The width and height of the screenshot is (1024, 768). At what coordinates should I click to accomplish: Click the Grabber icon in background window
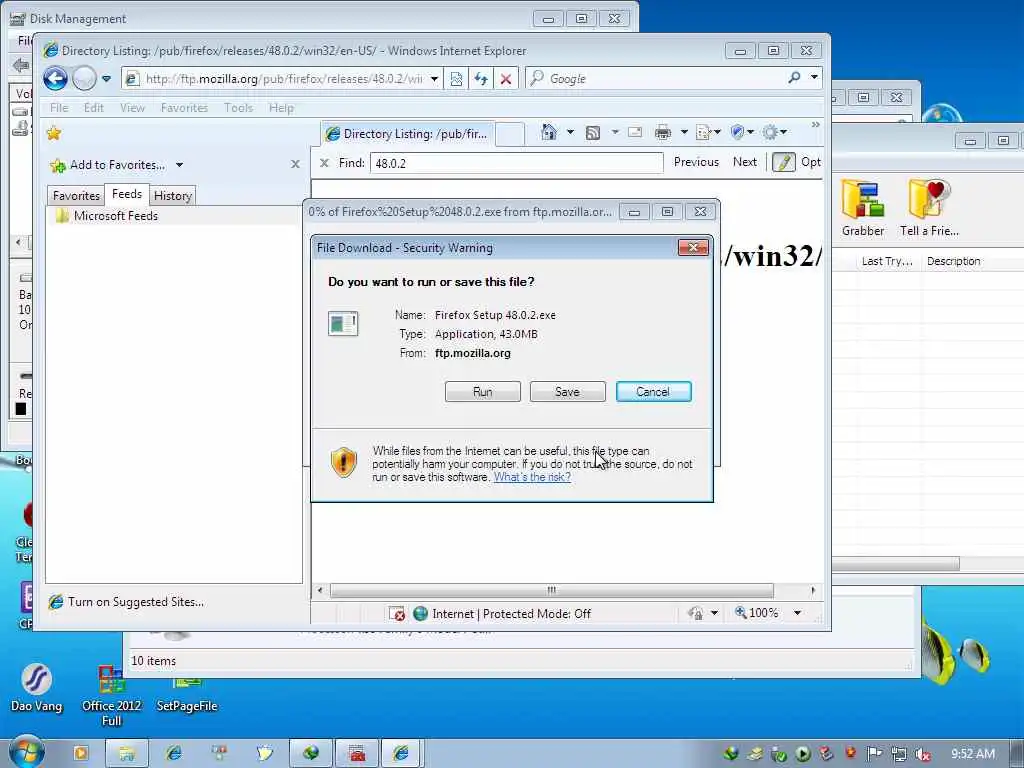[x=863, y=208]
